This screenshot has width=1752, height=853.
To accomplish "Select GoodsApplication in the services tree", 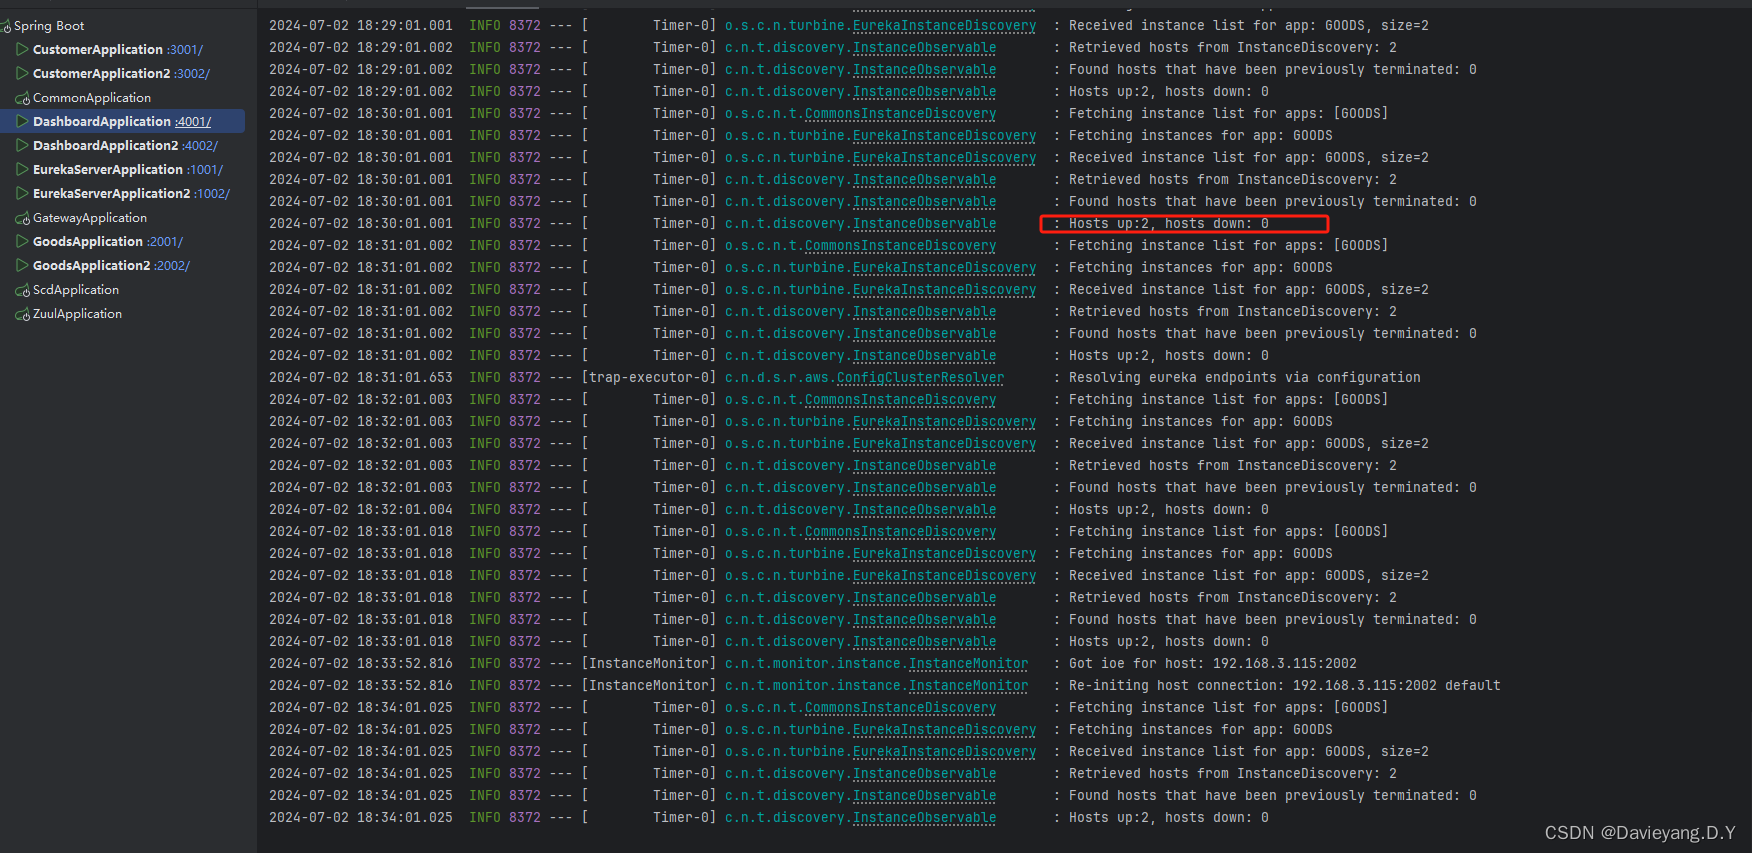I will click(x=88, y=241).
